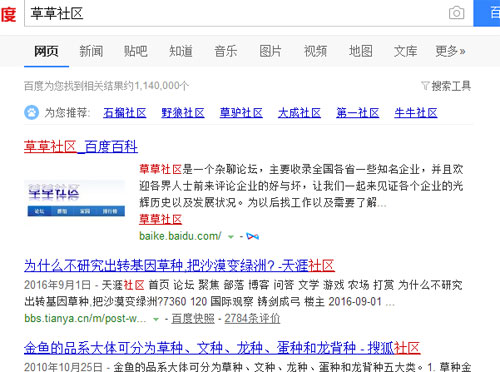Expand the 更多» menu
The height and width of the screenshot is (372, 500).
[x=450, y=51]
